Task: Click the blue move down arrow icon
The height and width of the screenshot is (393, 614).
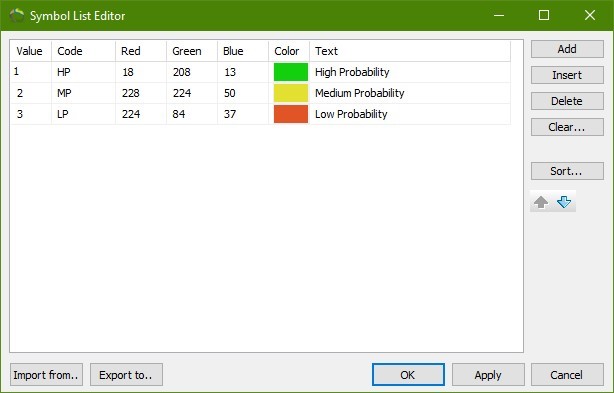Action: point(564,202)
